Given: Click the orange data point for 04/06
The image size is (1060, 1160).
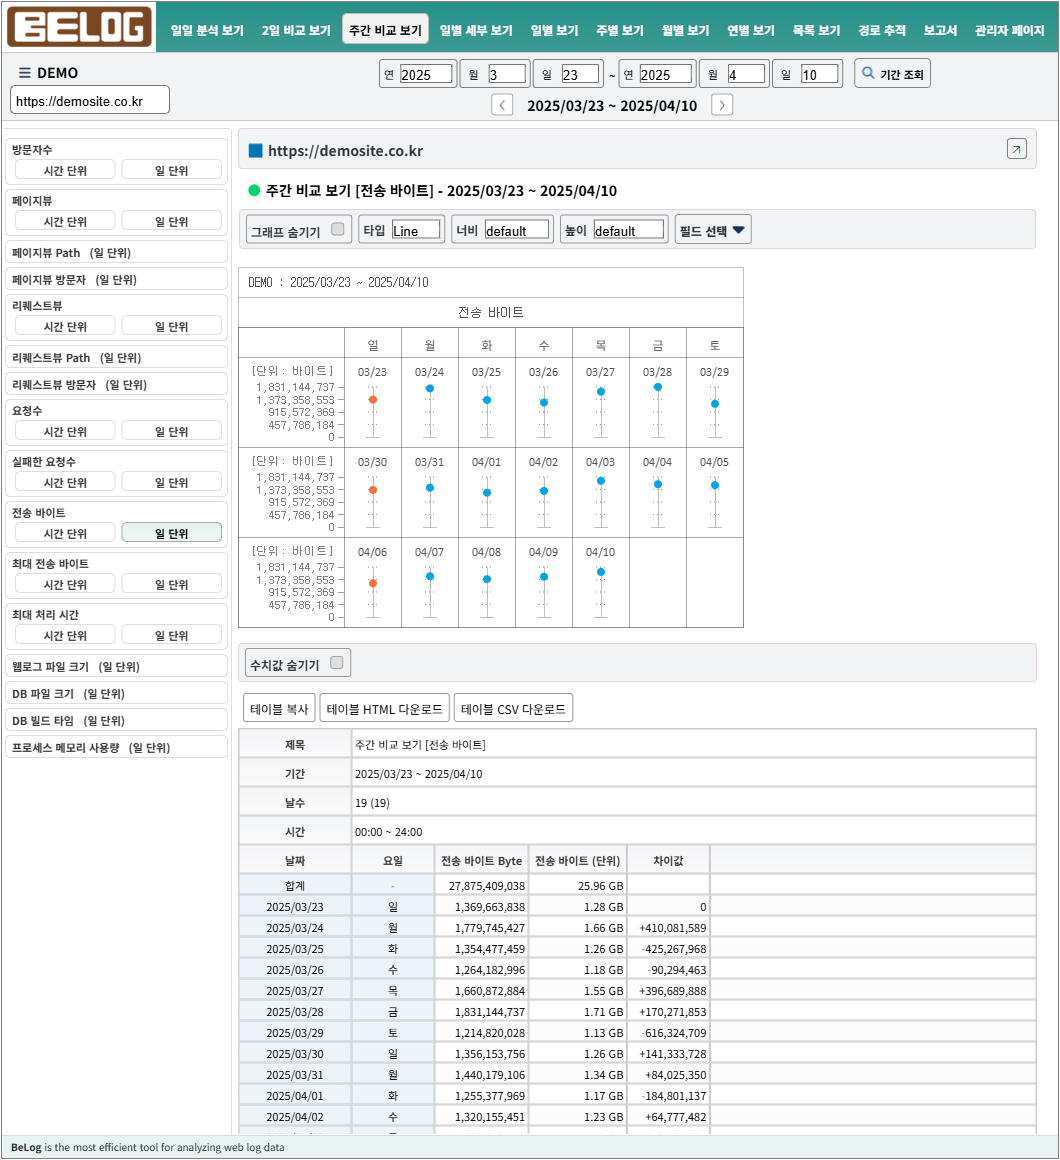Looking at the screenshot, I should 373,584.
